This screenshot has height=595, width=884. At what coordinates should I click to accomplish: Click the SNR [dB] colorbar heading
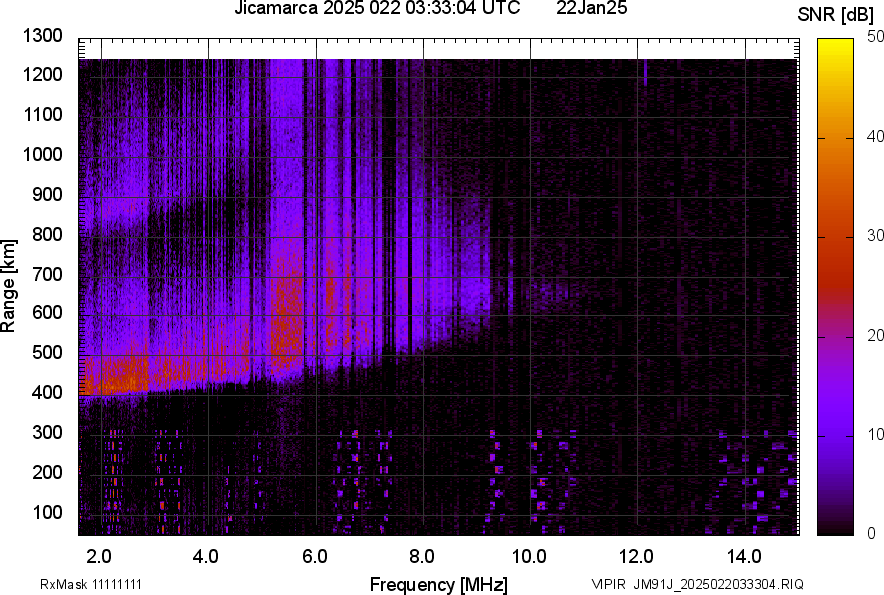point(836,14)
